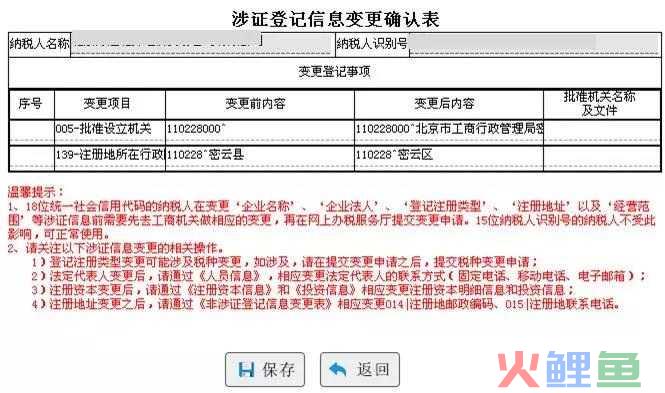Click the 序号 column header

click(x=32, y=104)
